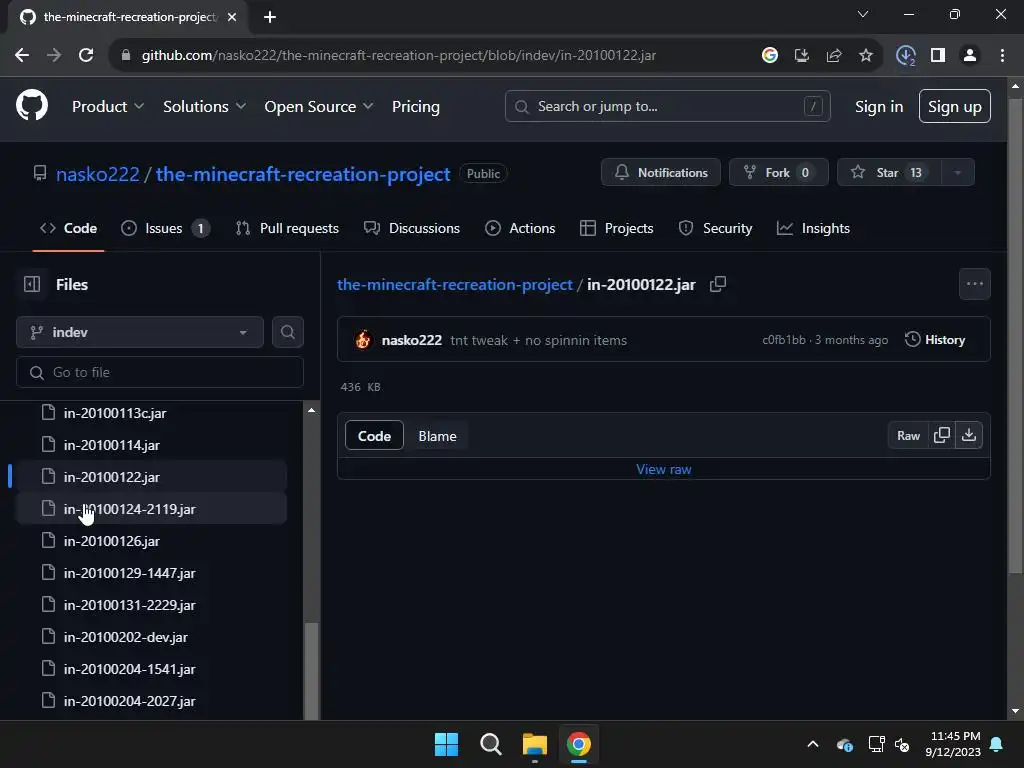Open in-20100202-dev.jar in file tree
The image size is (1024, 768).
[x=152, y=637]
